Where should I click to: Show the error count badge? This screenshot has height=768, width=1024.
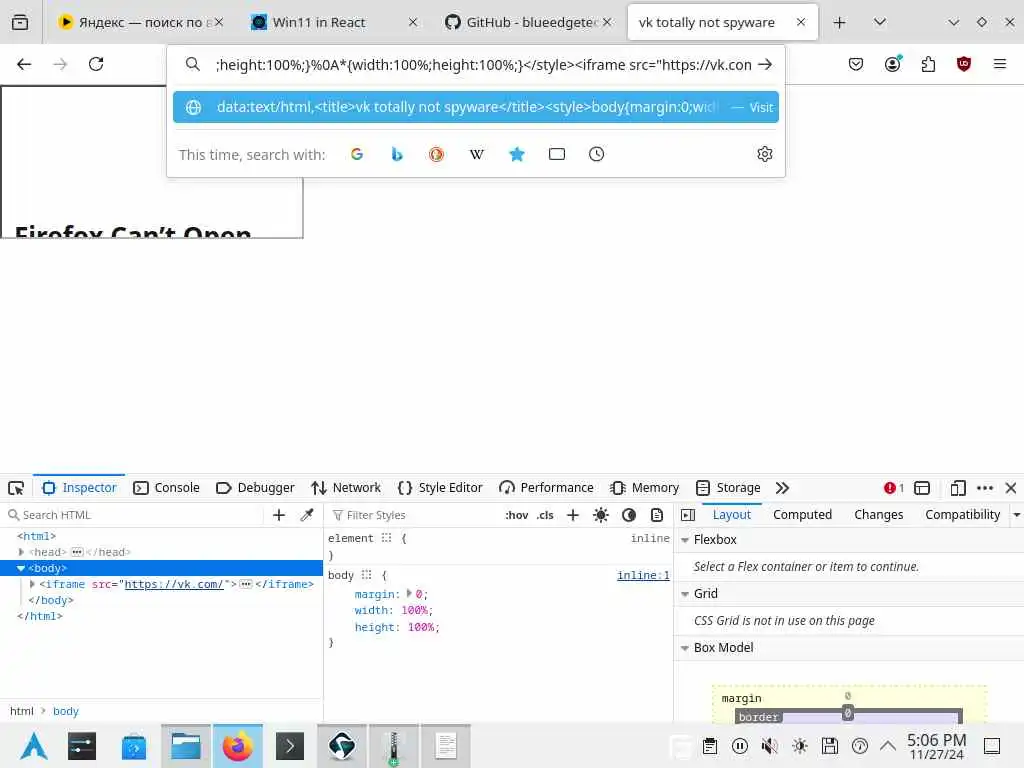tap(894, 488)
